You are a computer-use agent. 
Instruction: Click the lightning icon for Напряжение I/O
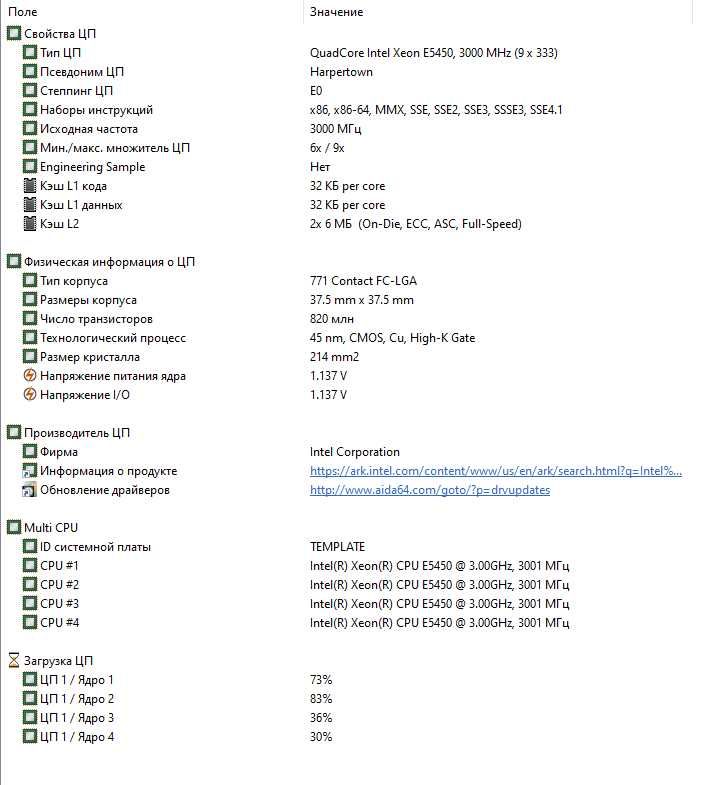30,395
